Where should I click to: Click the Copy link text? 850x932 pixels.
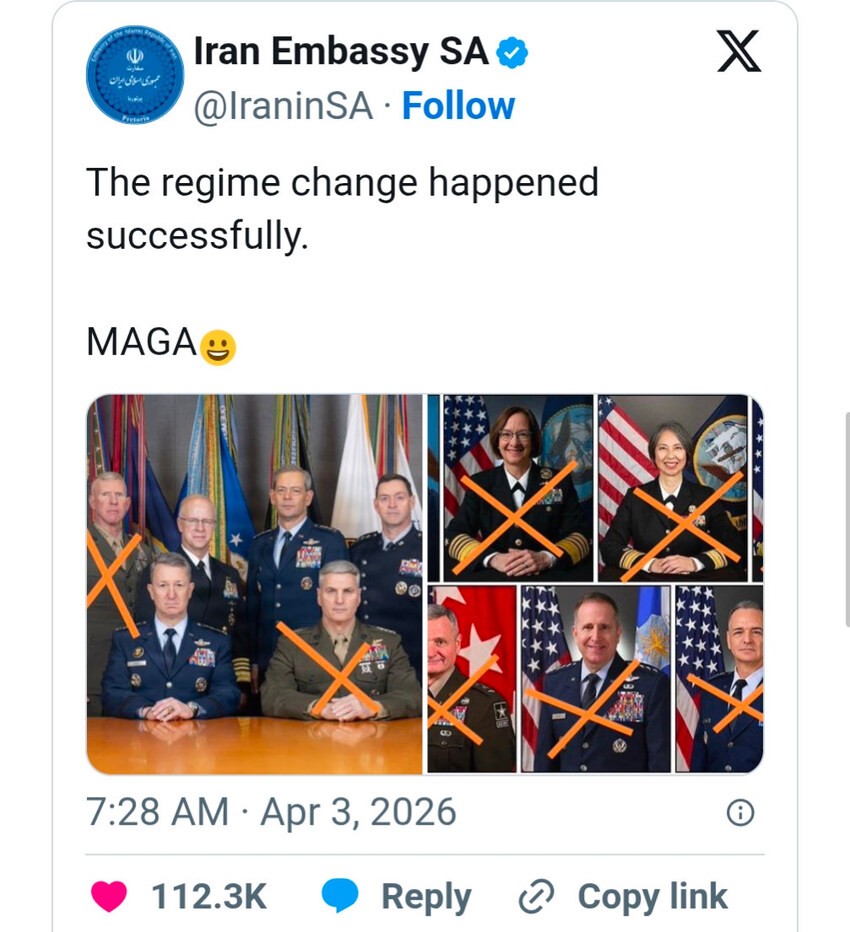(652, 896)
